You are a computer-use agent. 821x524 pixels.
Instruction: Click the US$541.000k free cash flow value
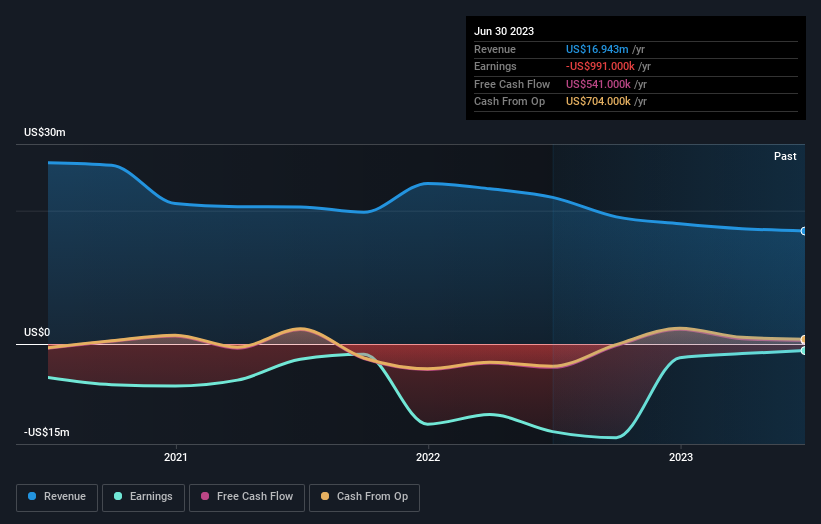coord(598,84)
